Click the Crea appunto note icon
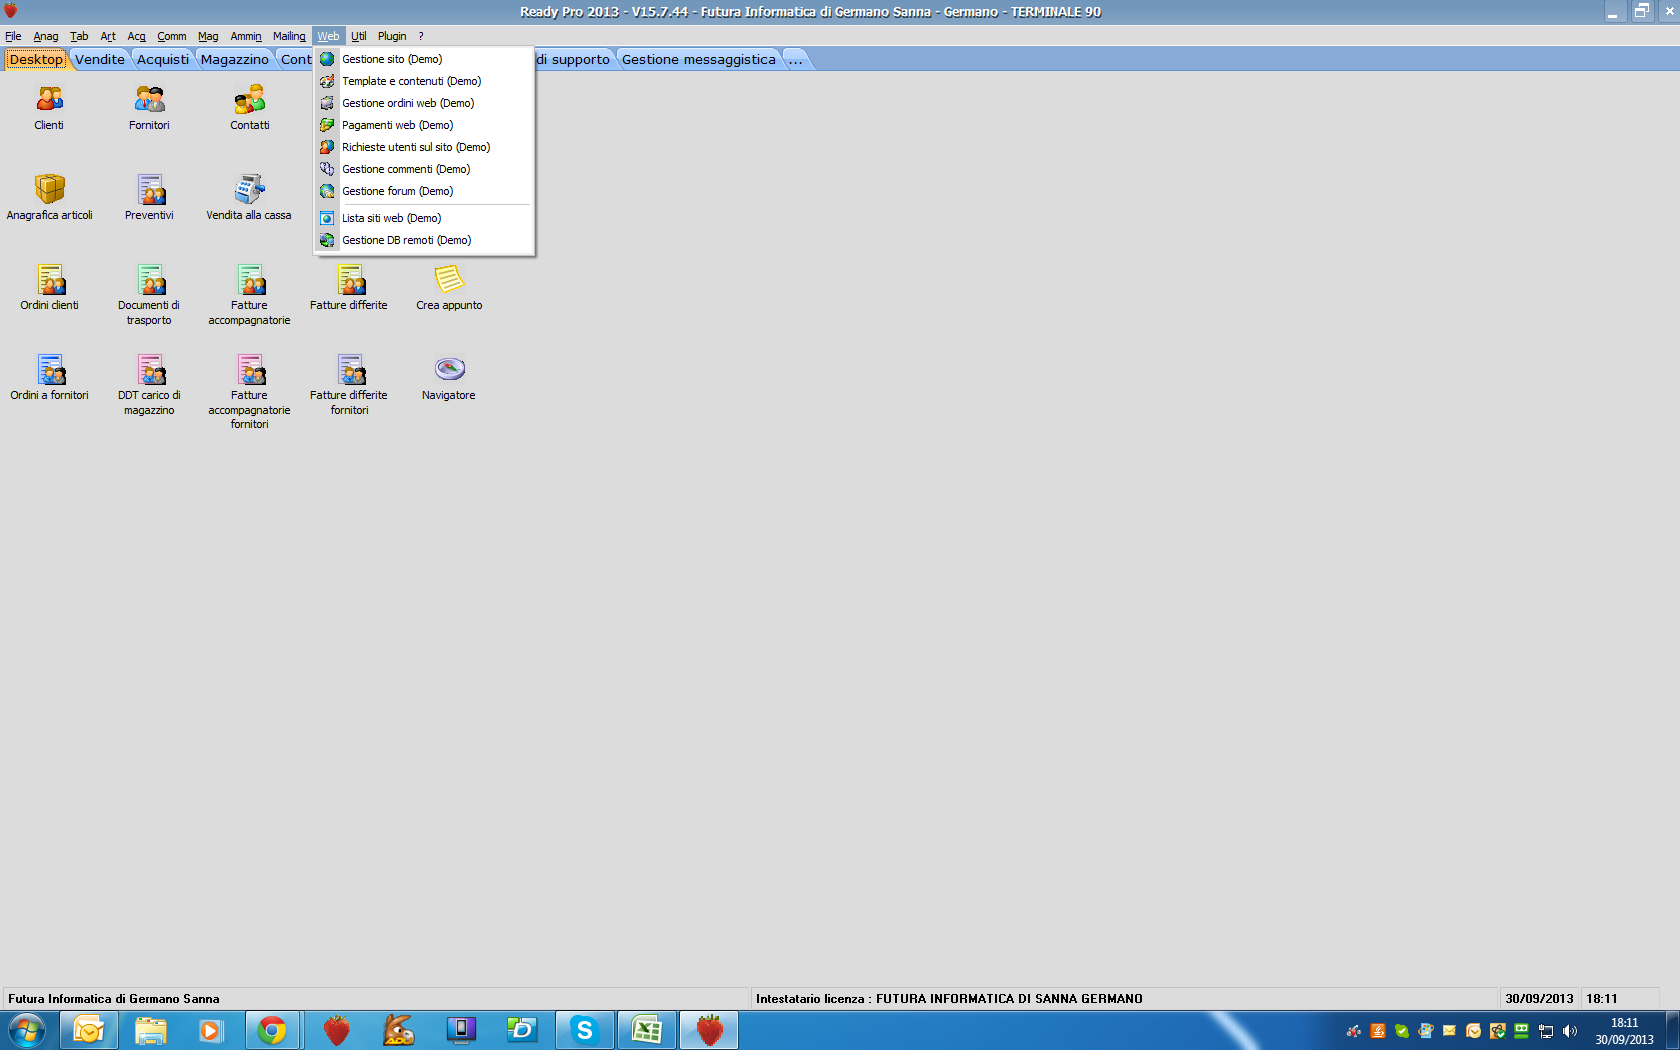 [449, 287]
